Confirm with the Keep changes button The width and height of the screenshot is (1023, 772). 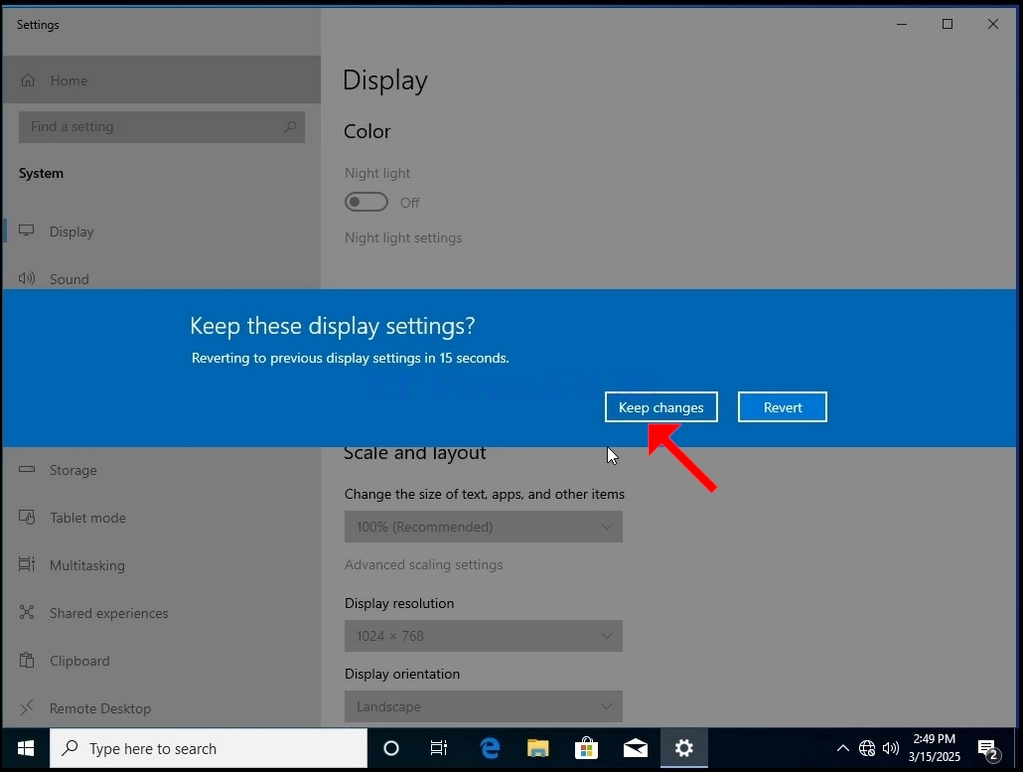click(661, 407)
